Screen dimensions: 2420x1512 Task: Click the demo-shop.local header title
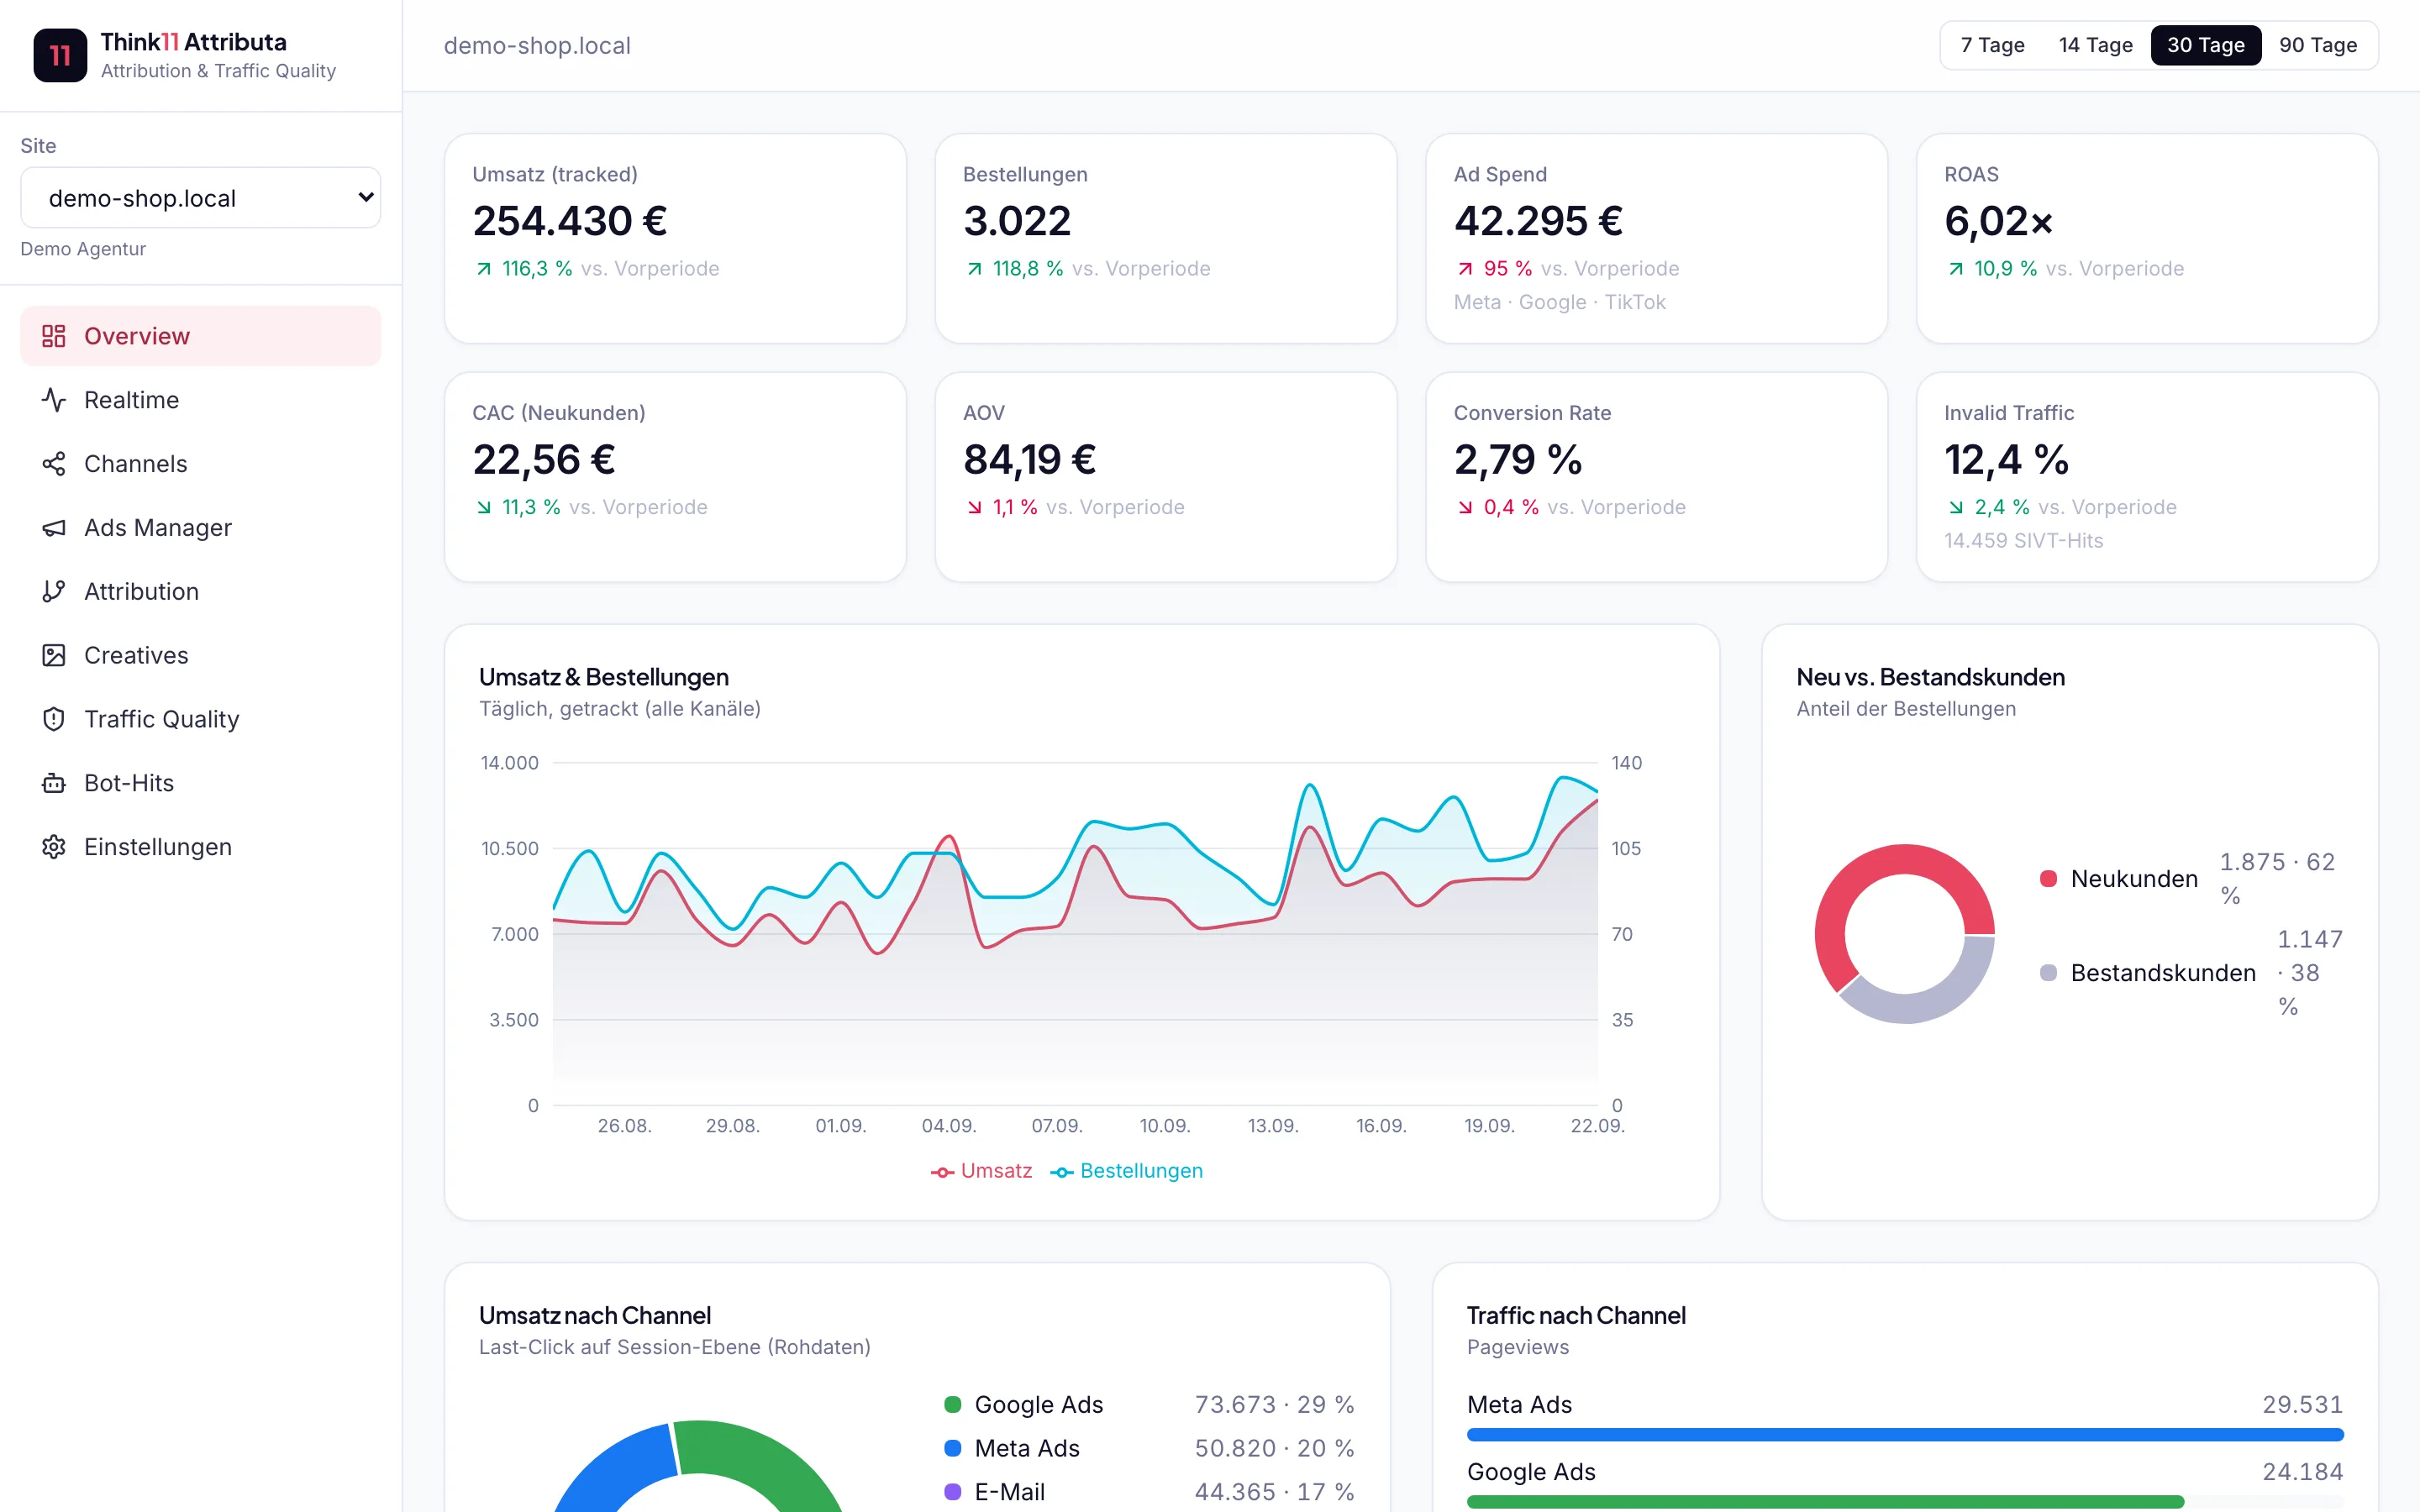537,46
